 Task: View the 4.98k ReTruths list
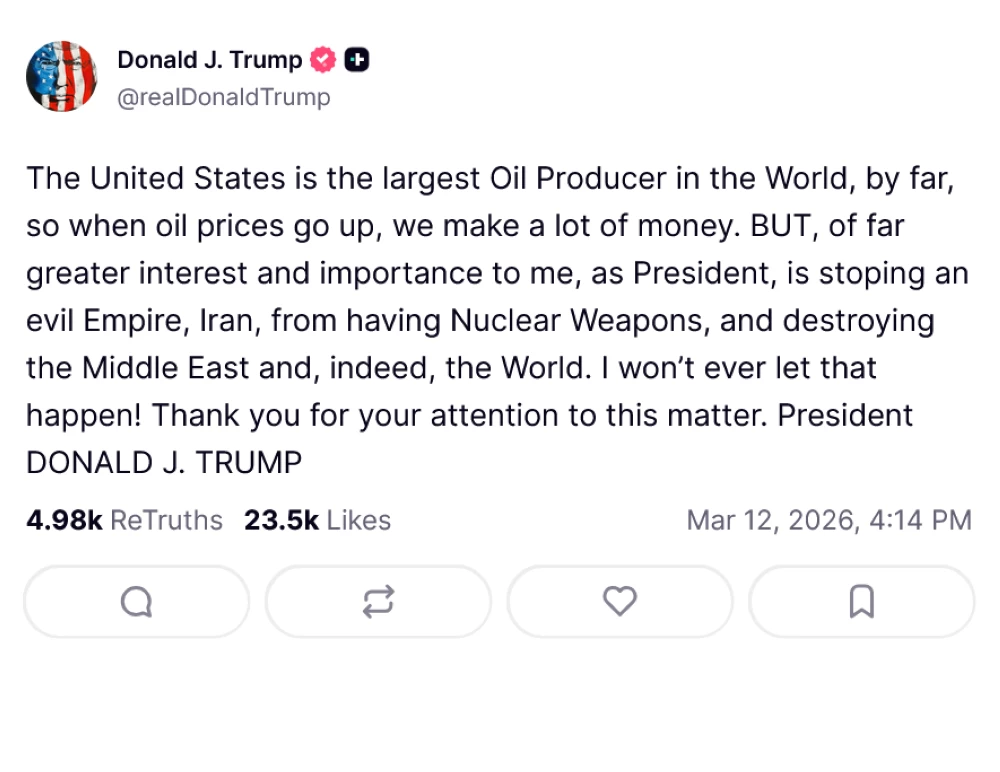[x=124, y=521]
